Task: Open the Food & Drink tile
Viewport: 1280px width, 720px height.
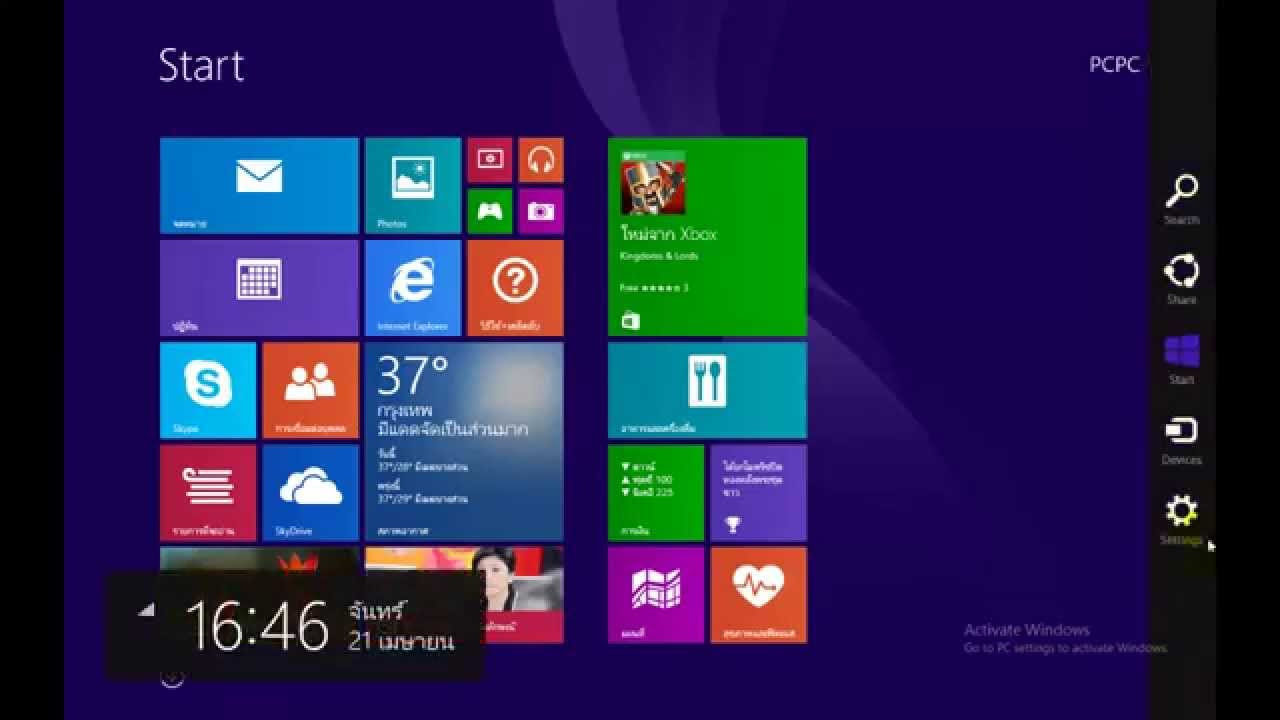Action: point(707,391)
